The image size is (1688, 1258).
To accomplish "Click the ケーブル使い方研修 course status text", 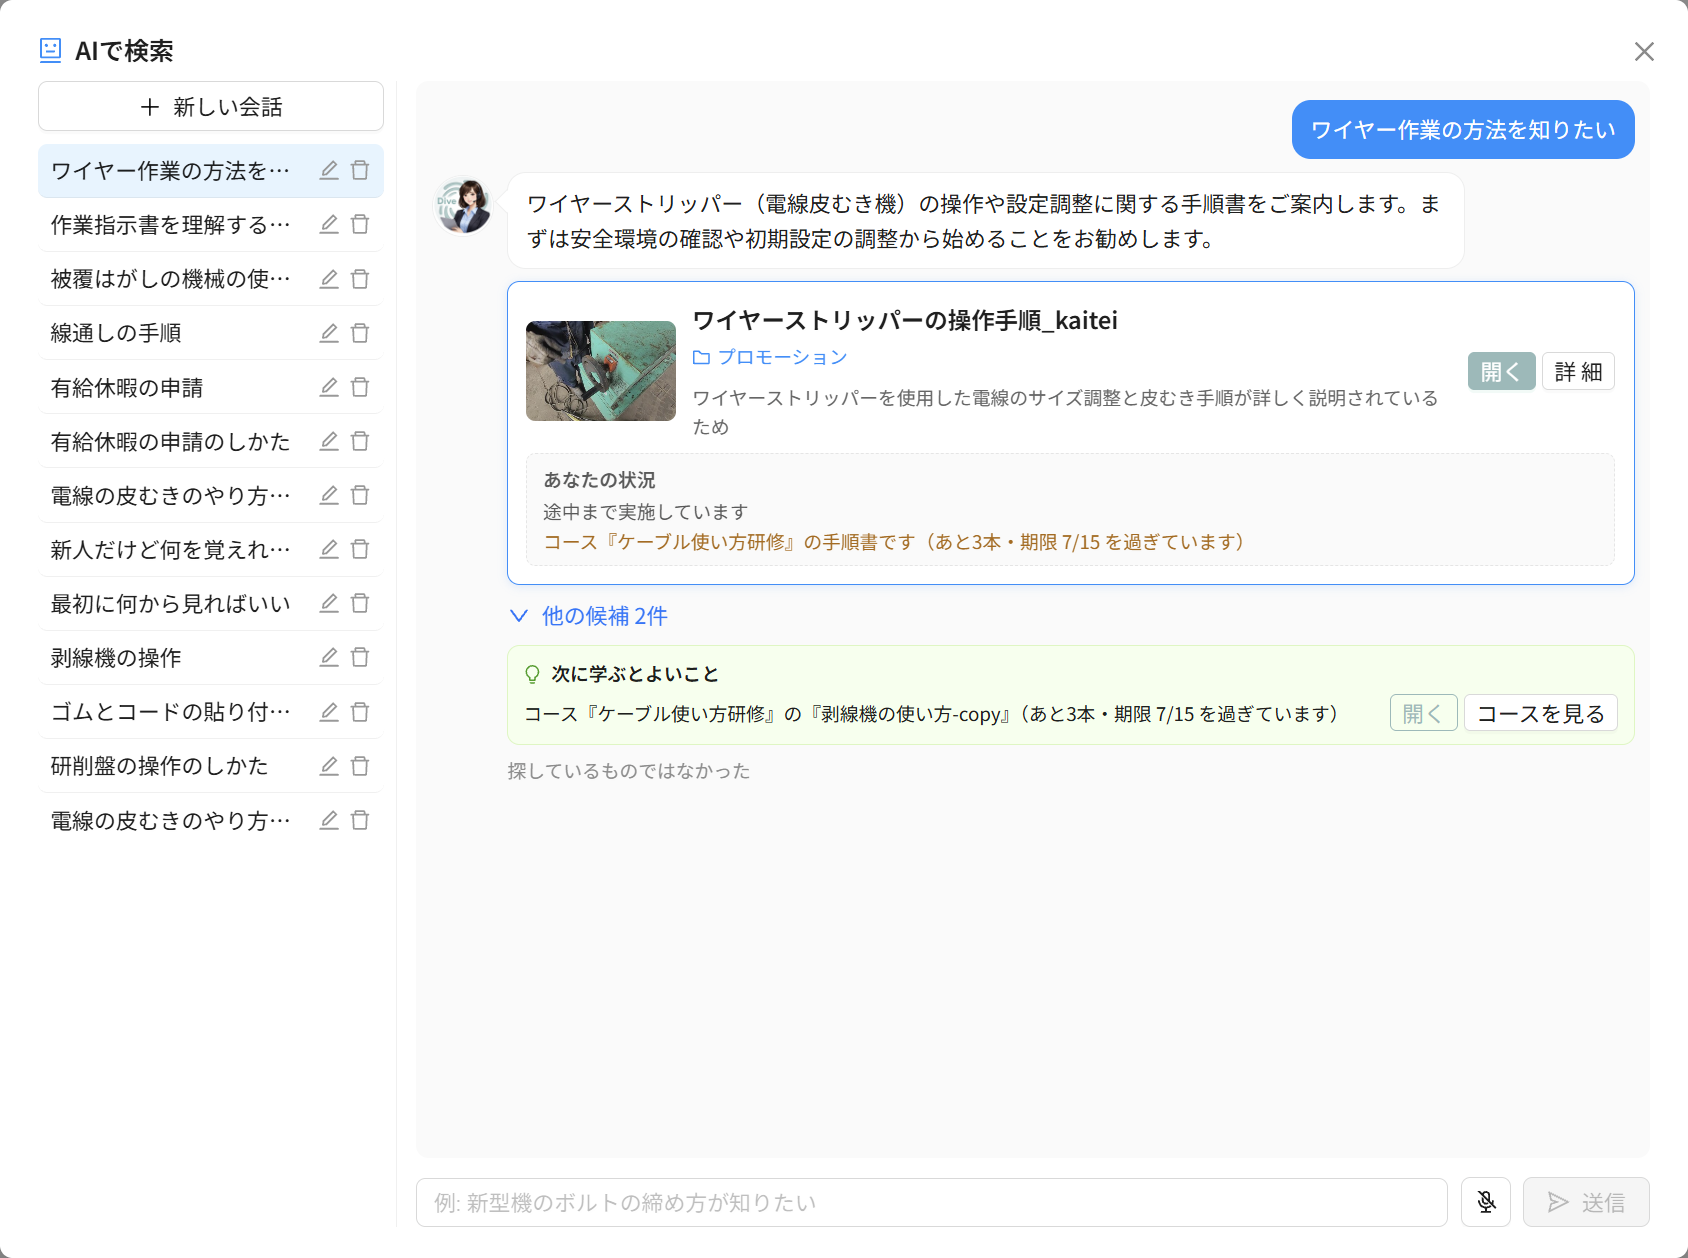I will tap(894, 542).
